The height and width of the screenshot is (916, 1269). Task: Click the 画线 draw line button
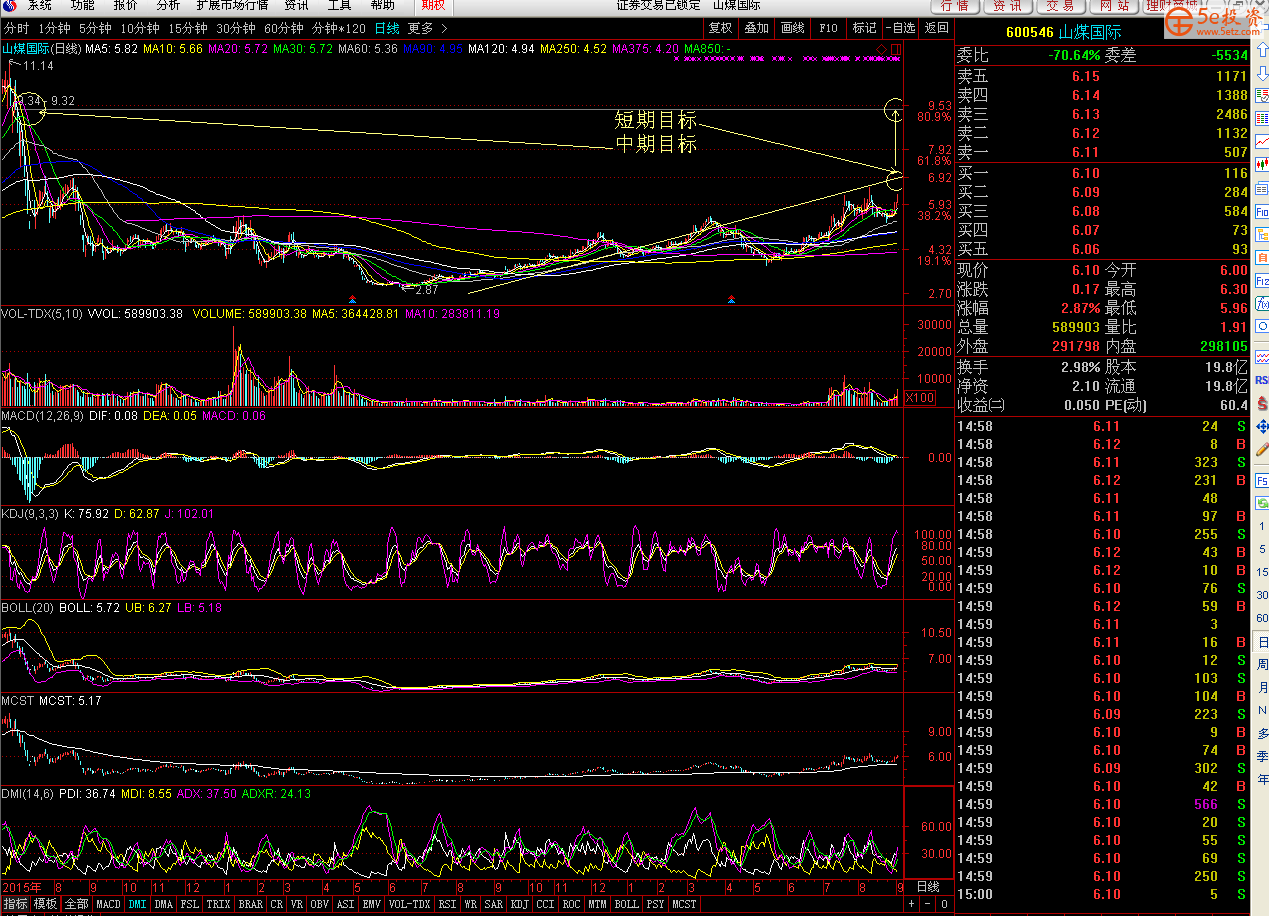792,28
